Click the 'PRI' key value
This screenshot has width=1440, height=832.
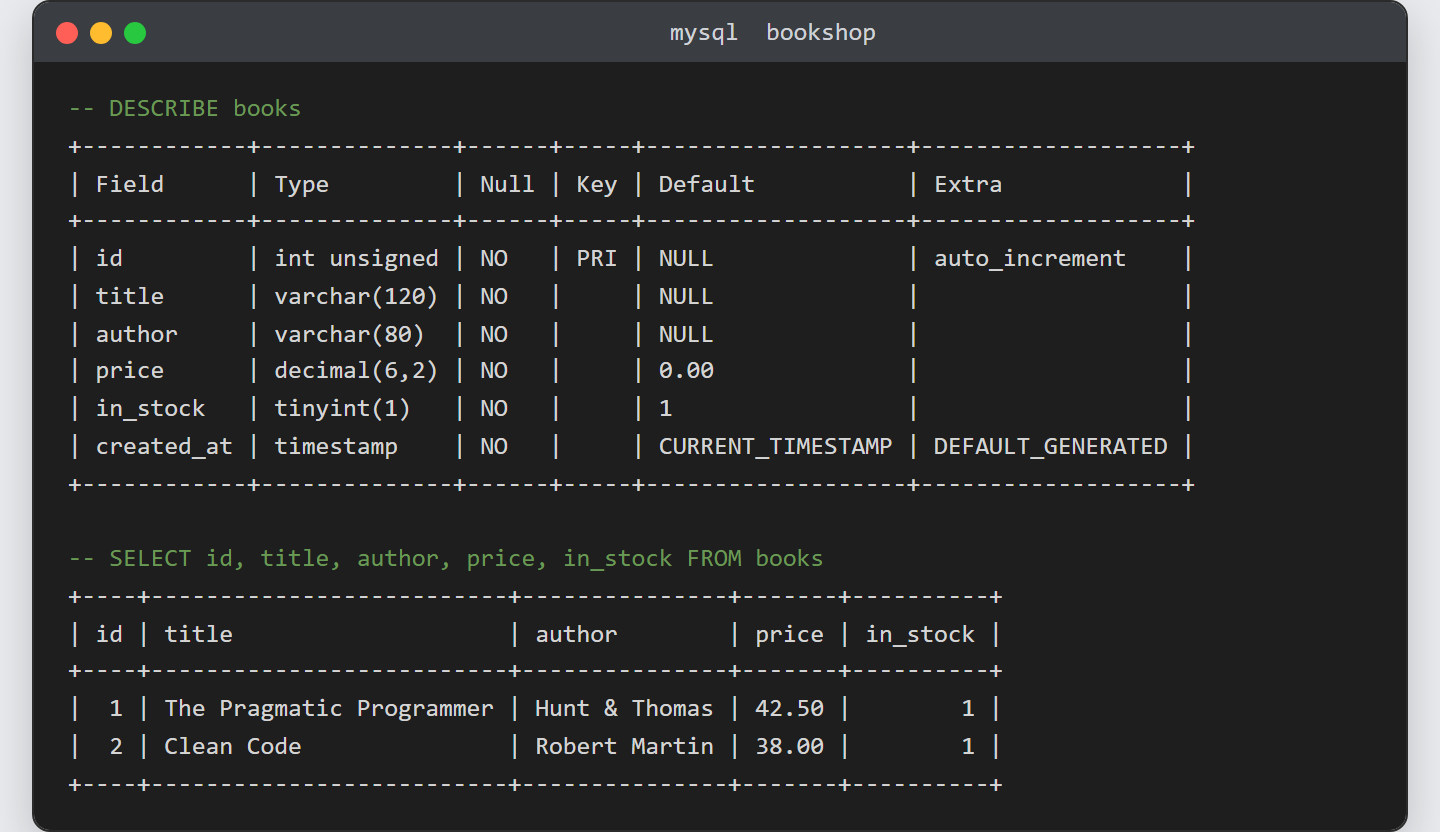click(597, 258)
